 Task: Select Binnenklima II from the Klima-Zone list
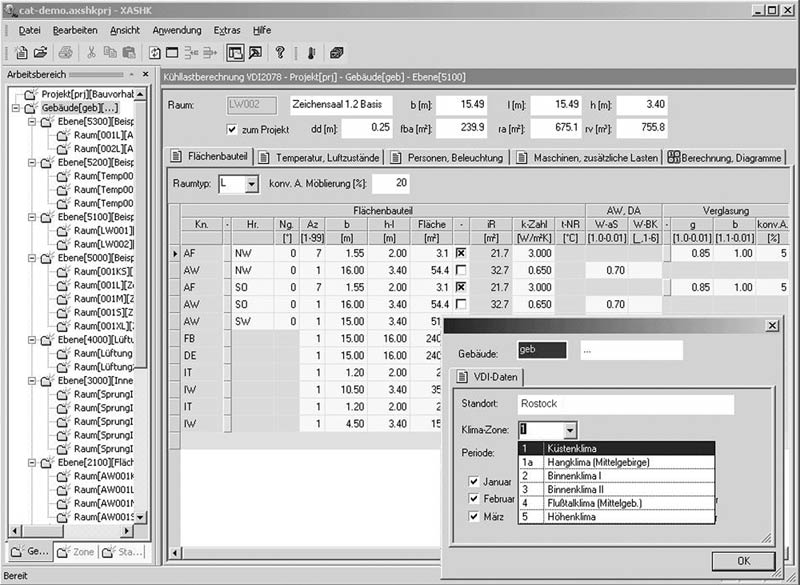point(574,489)
